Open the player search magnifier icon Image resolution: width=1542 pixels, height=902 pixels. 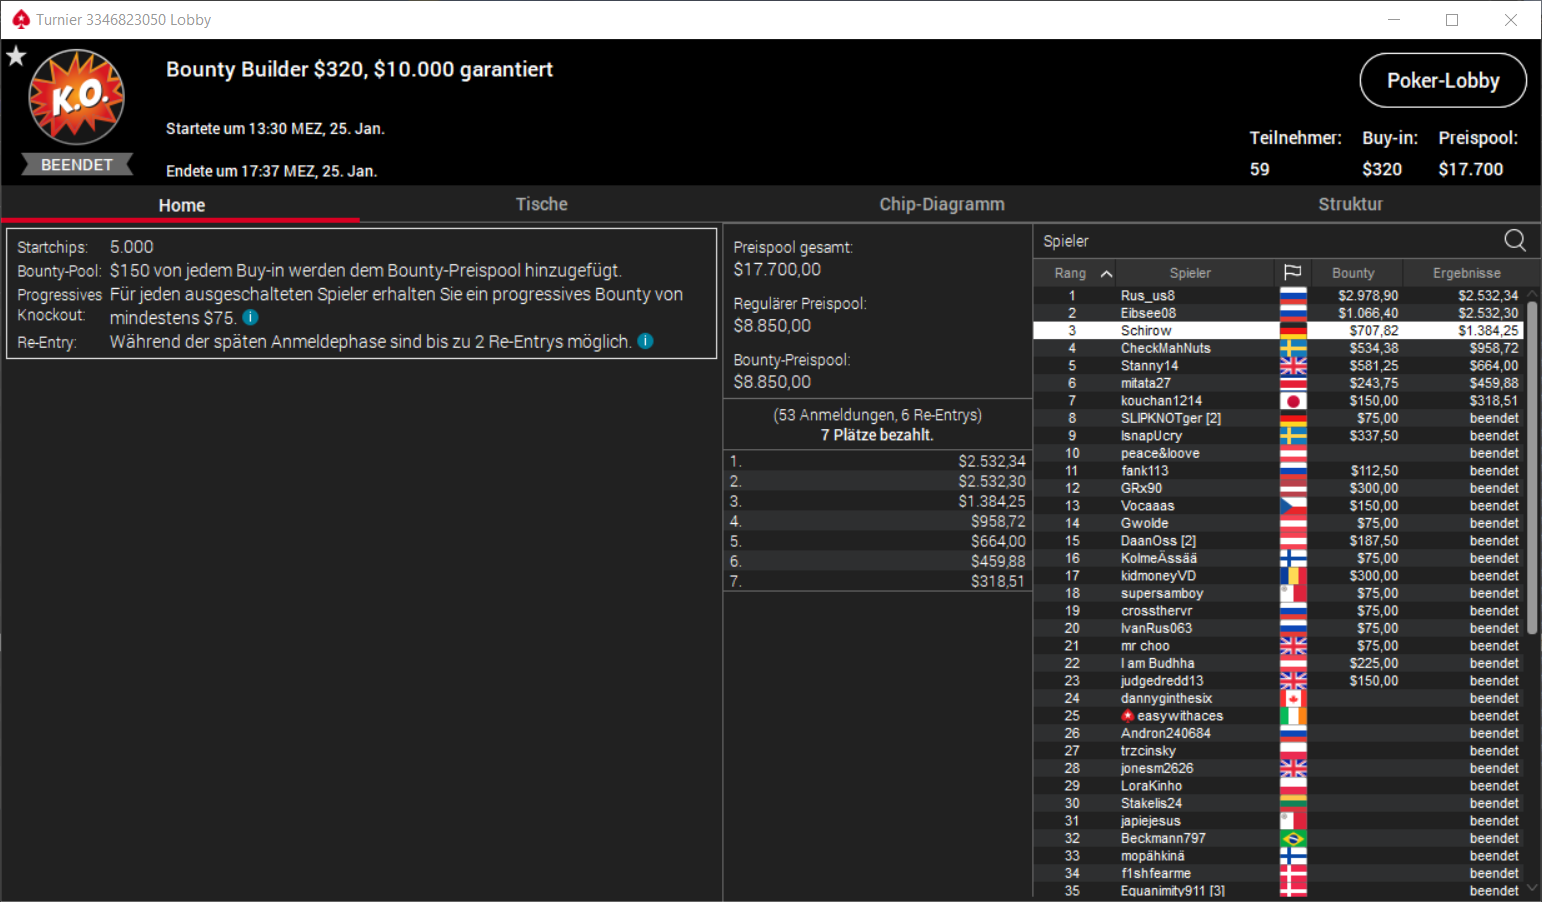click(x=1515, y=240)
